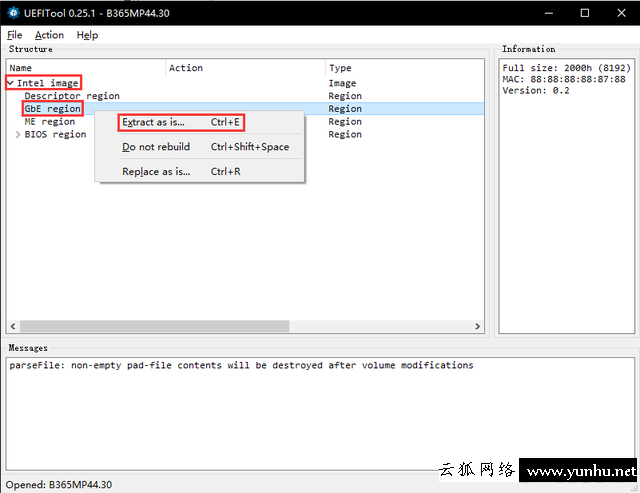
Task: Minimize the UEFITool window
Action: coord(549,13)
